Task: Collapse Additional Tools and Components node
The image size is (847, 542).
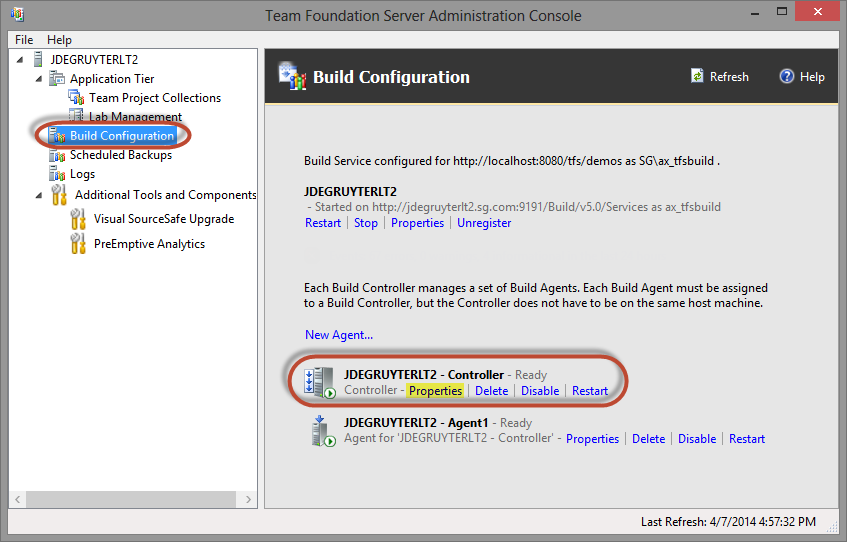Action: (x=39, y=195)
